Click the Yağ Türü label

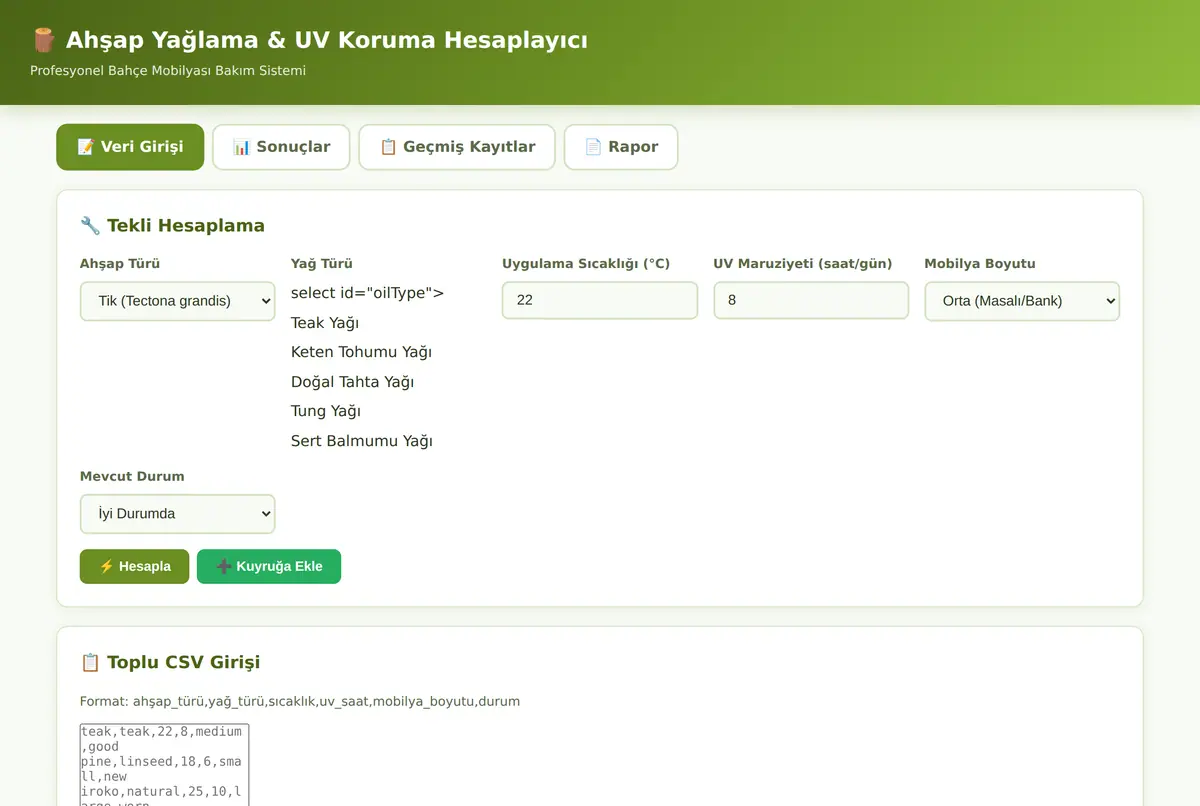(x=322, y=264)
